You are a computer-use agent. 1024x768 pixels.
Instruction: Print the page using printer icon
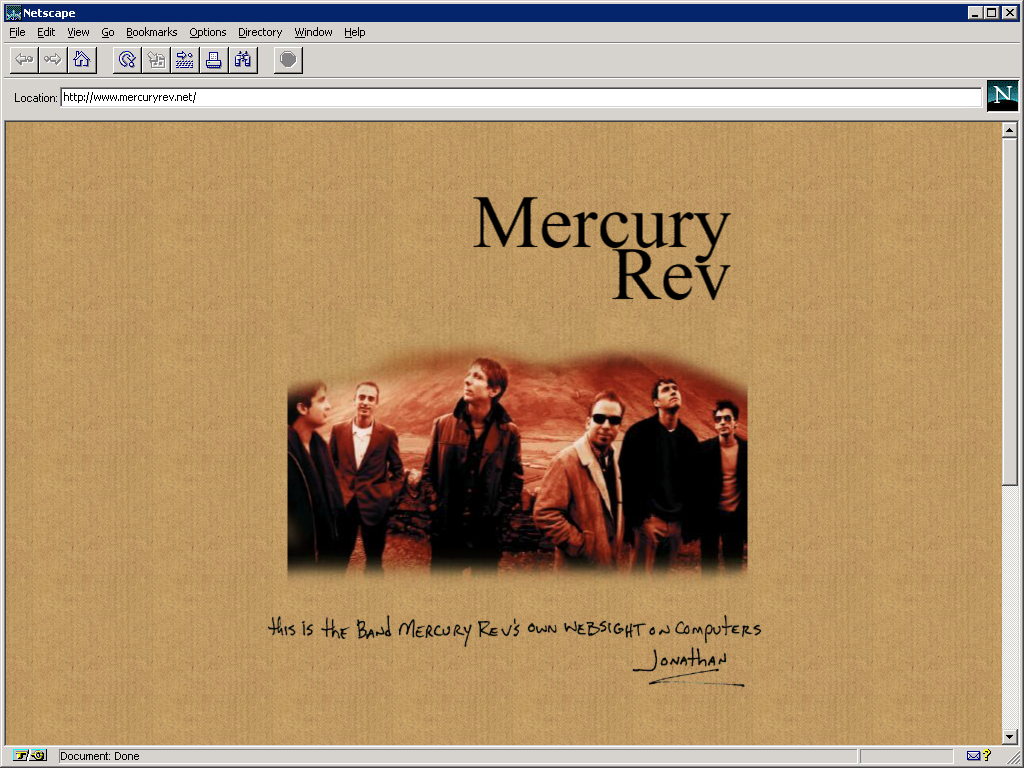[x=214, y=60]
